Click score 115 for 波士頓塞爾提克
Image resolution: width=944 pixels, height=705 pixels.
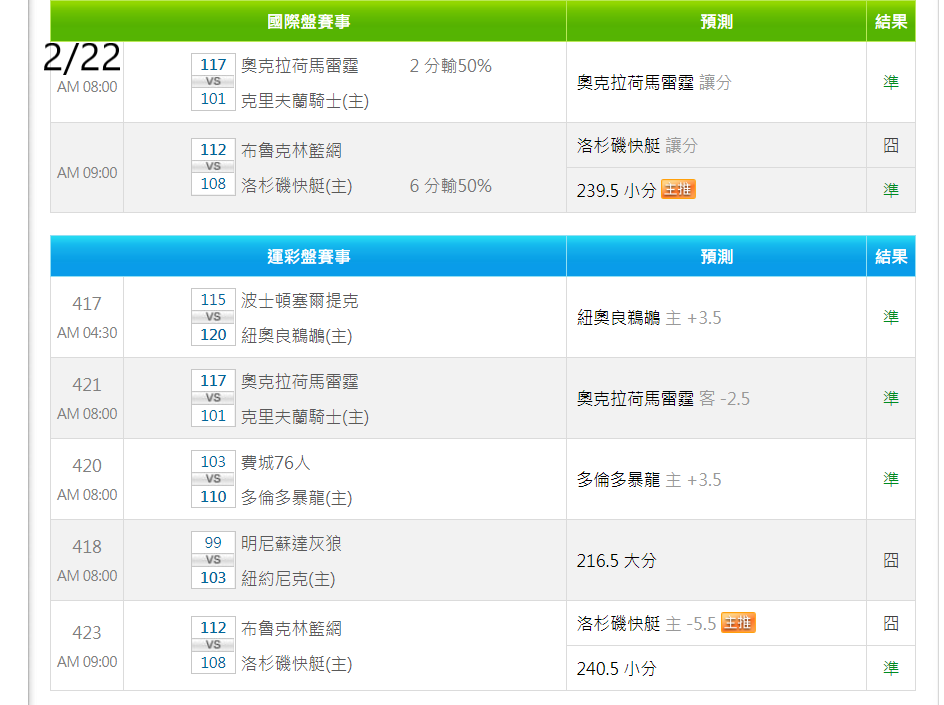coord(213,300)
